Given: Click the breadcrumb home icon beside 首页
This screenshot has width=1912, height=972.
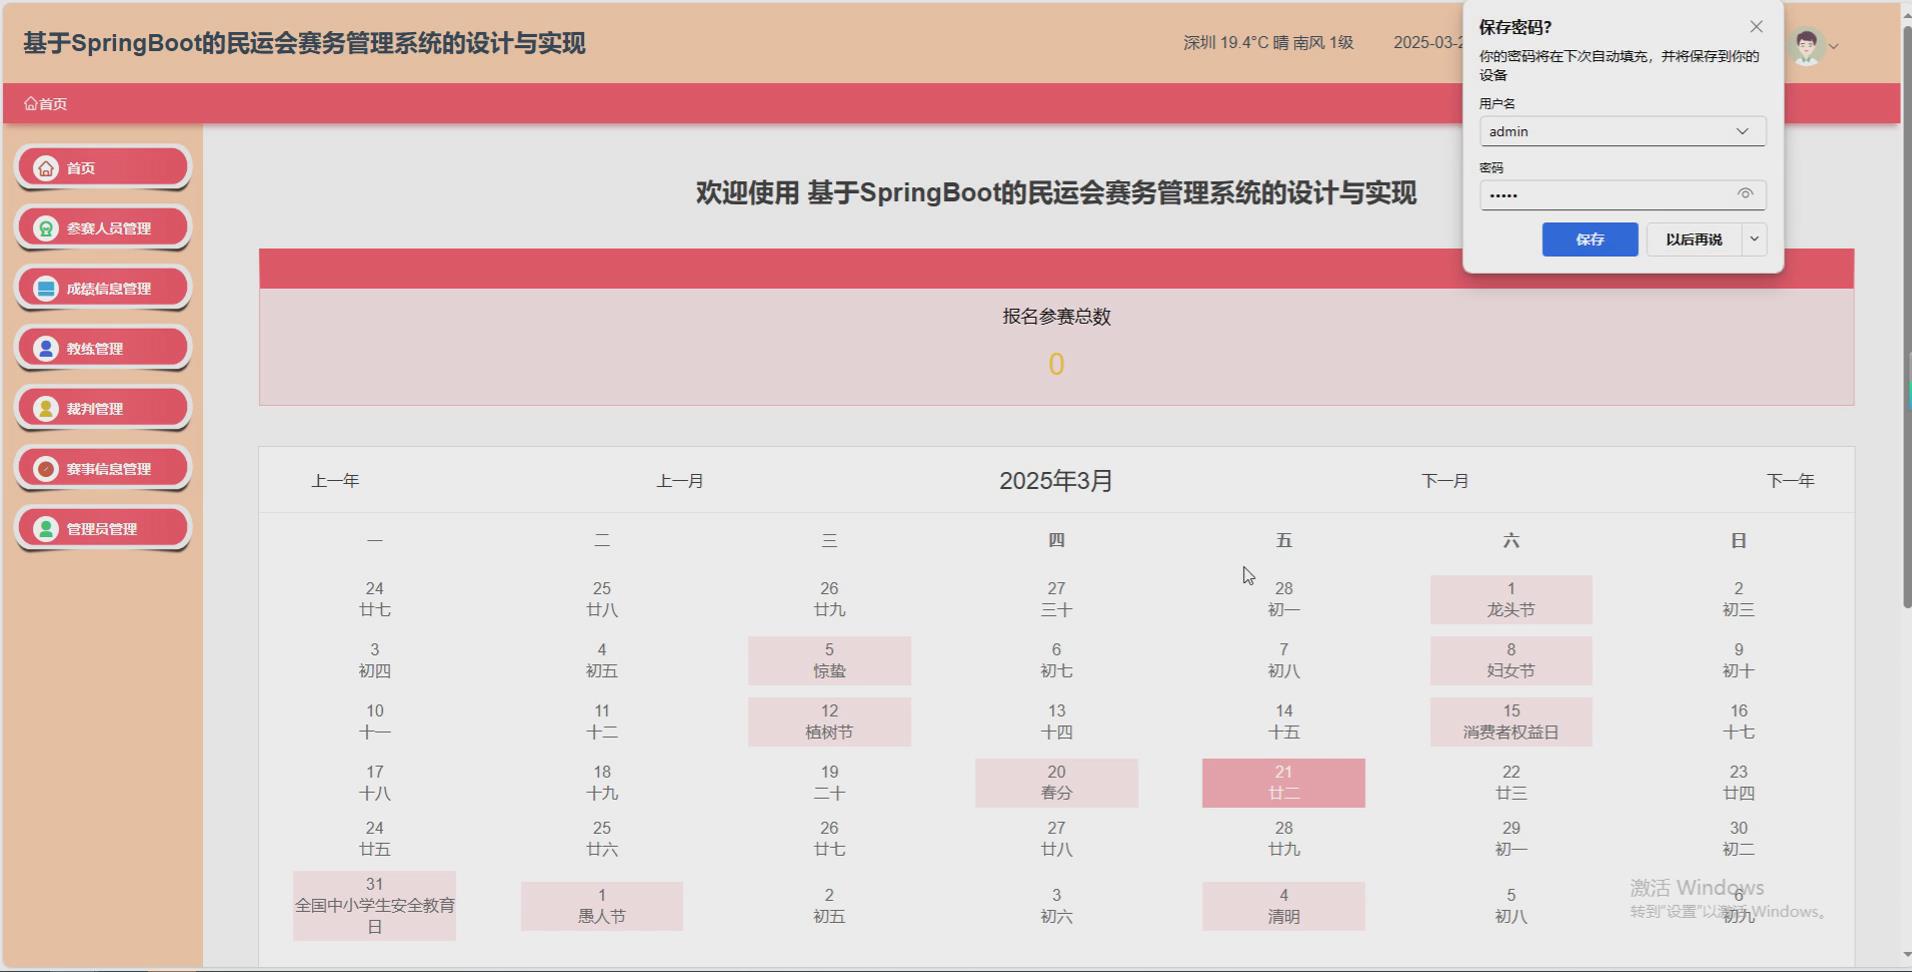Looking at the screenshot, I should 30,103.
